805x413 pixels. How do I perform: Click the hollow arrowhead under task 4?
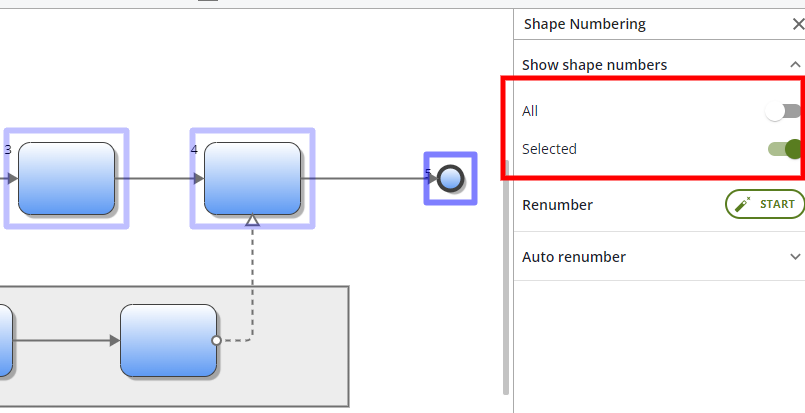[253, 220]
